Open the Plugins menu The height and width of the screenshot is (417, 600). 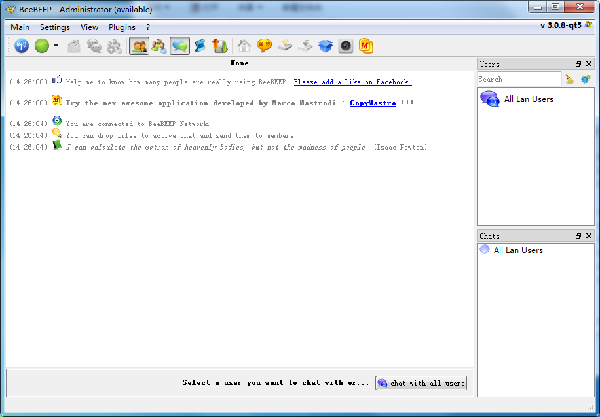(x=122, y=26)
